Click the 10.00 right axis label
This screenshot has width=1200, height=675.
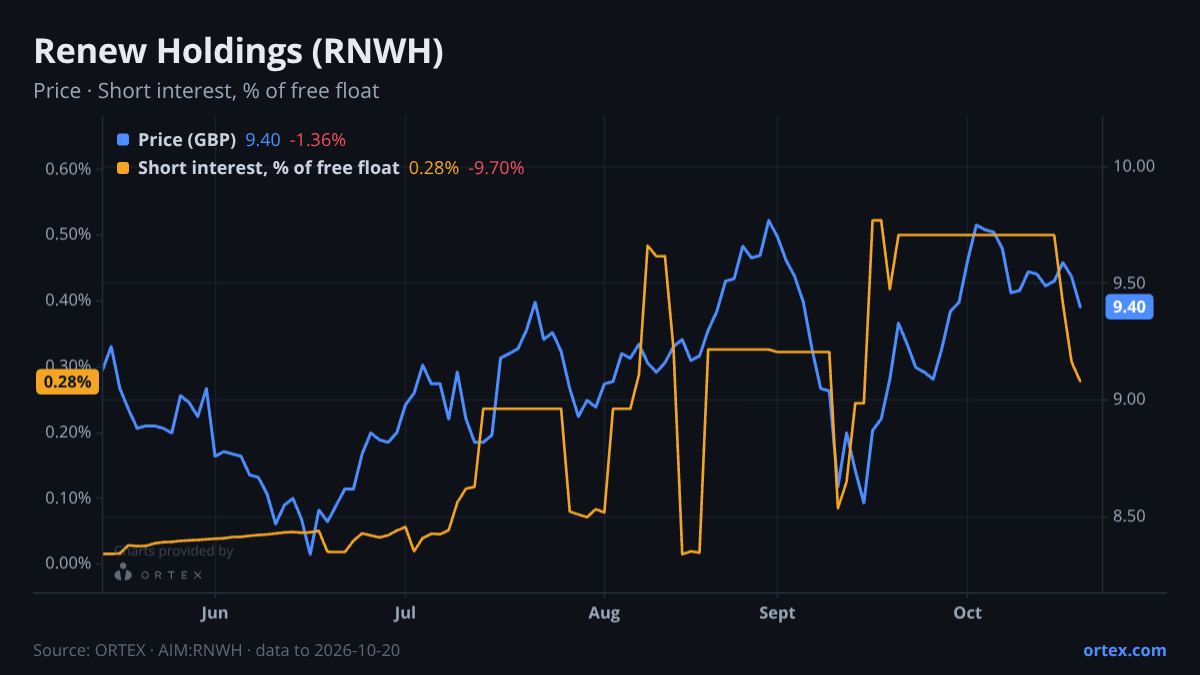click(1133, 166)
